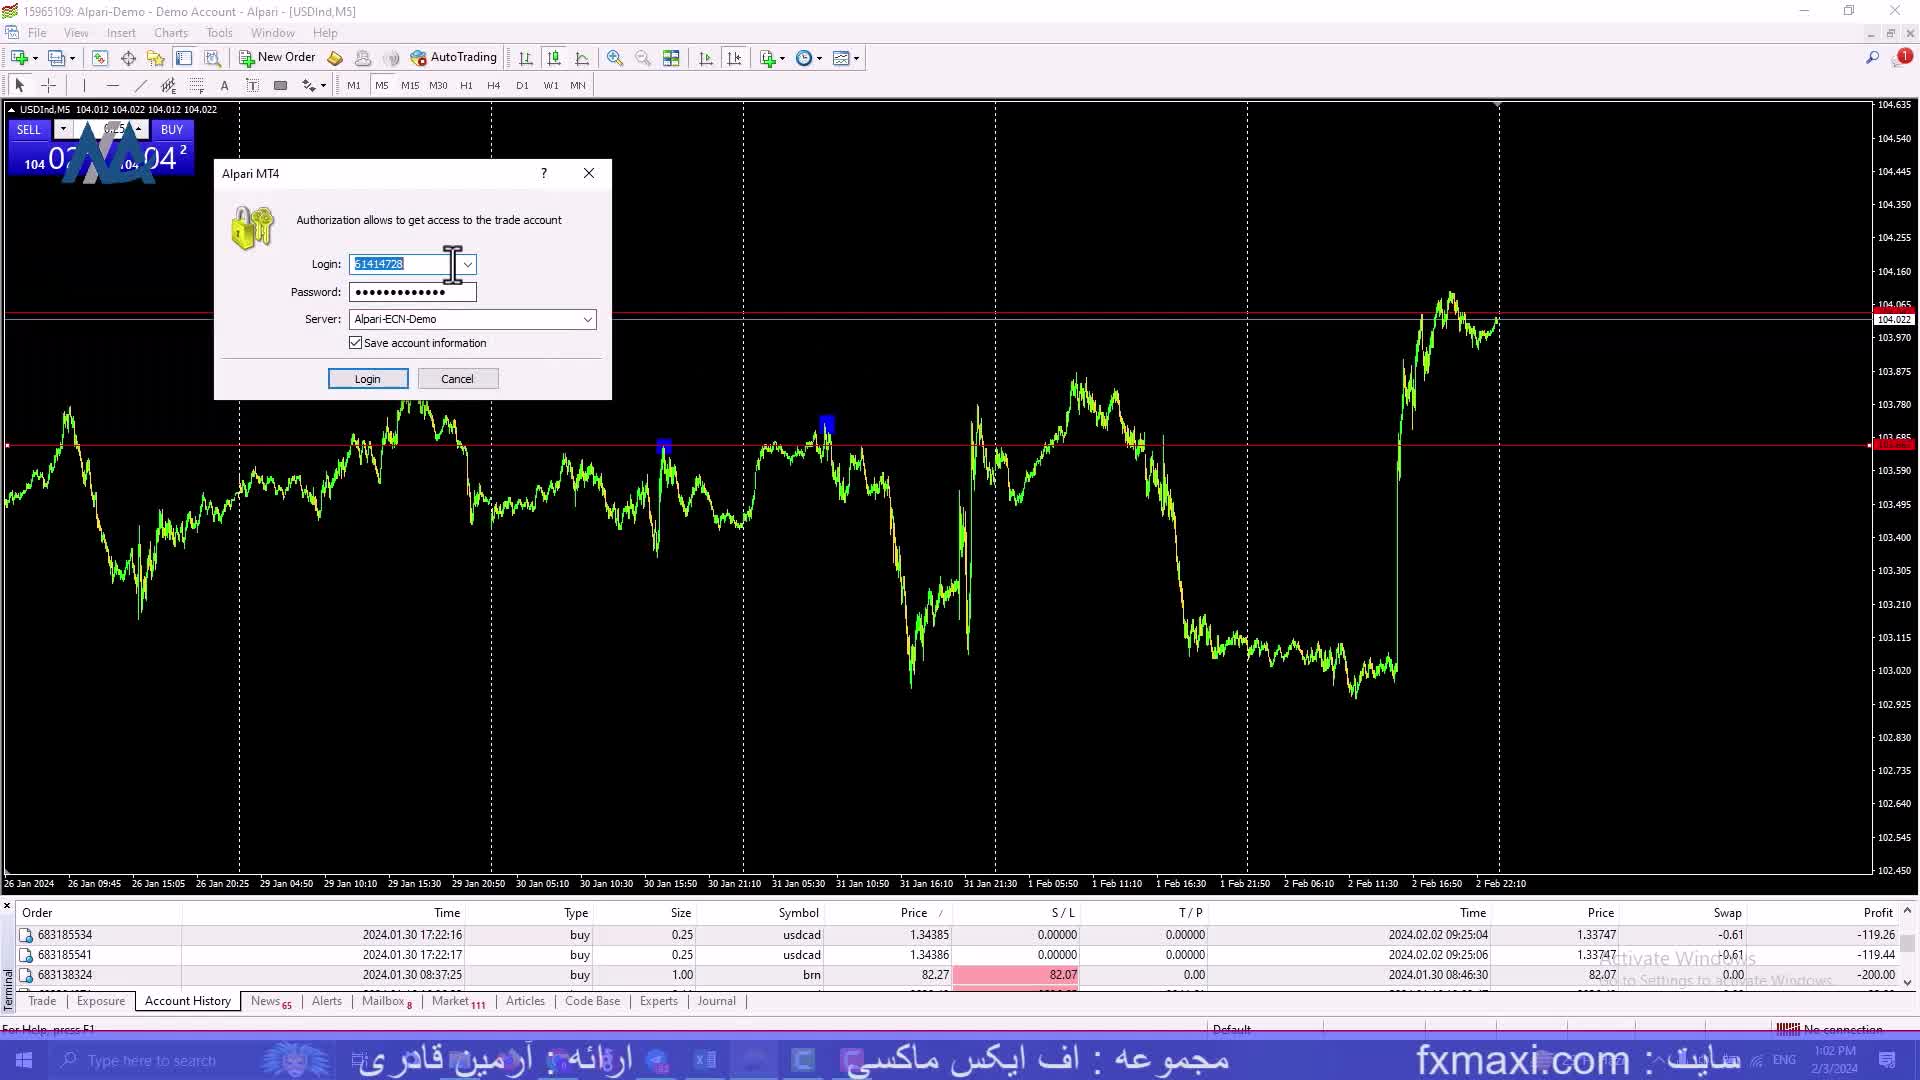Open the Server dropdown list
Screen dimensions: 1920x1080
point(587,319)
